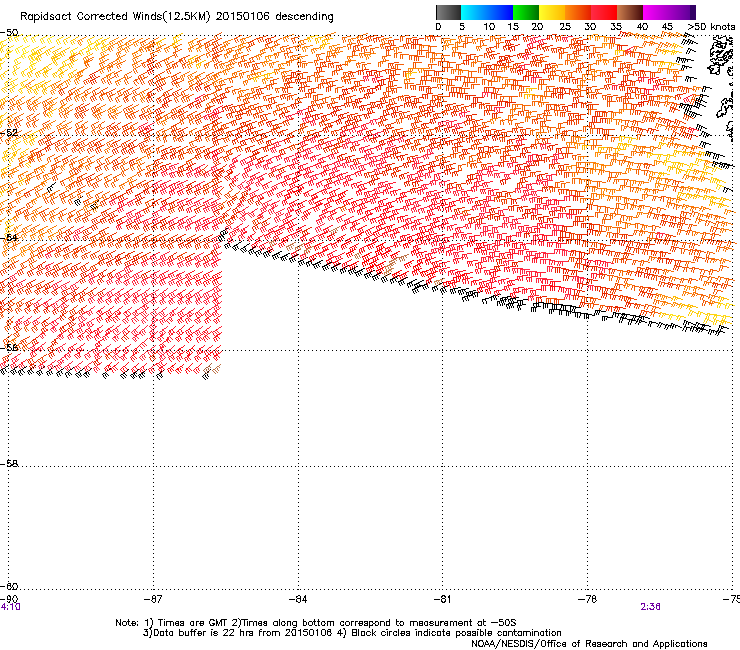Viewport: 740px width, 650px height.
Task: Click the '20150106 descending' date text in title
Action: click(x=275, y=17)
